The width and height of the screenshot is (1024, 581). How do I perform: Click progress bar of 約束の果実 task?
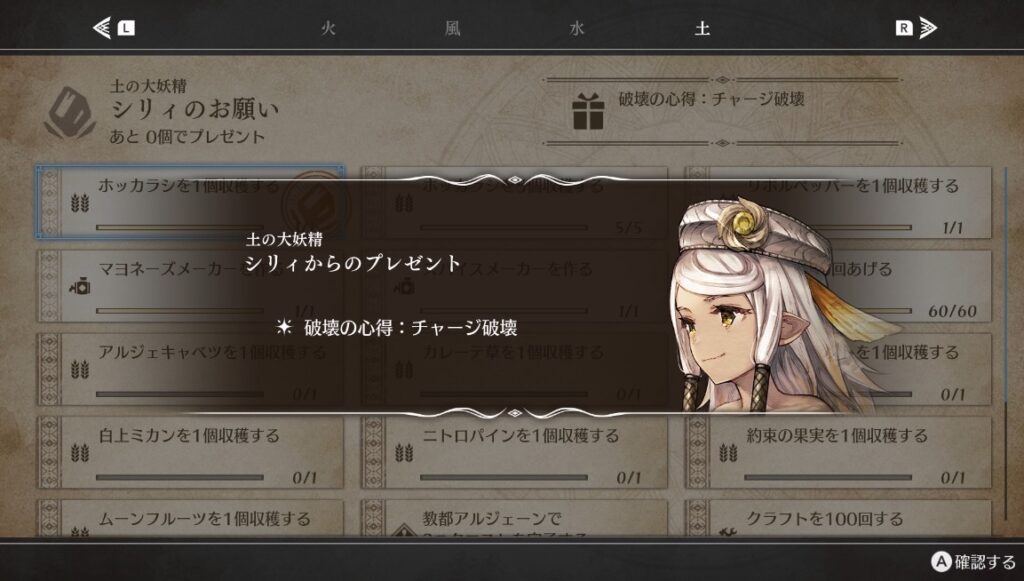pos(827,477)
